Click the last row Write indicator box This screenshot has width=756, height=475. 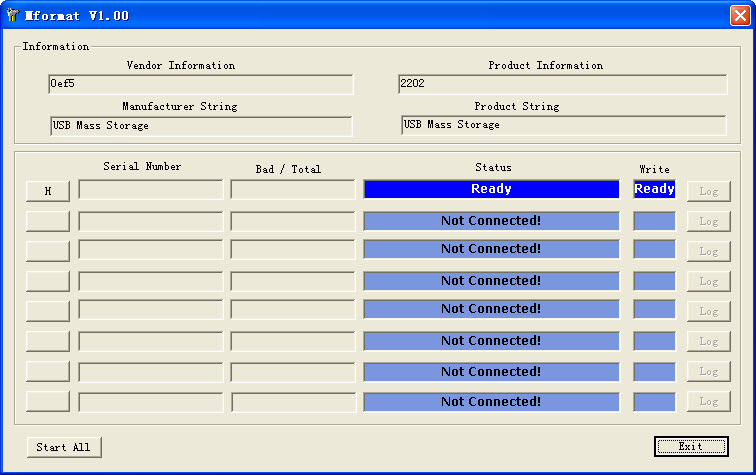pos(654,402)
